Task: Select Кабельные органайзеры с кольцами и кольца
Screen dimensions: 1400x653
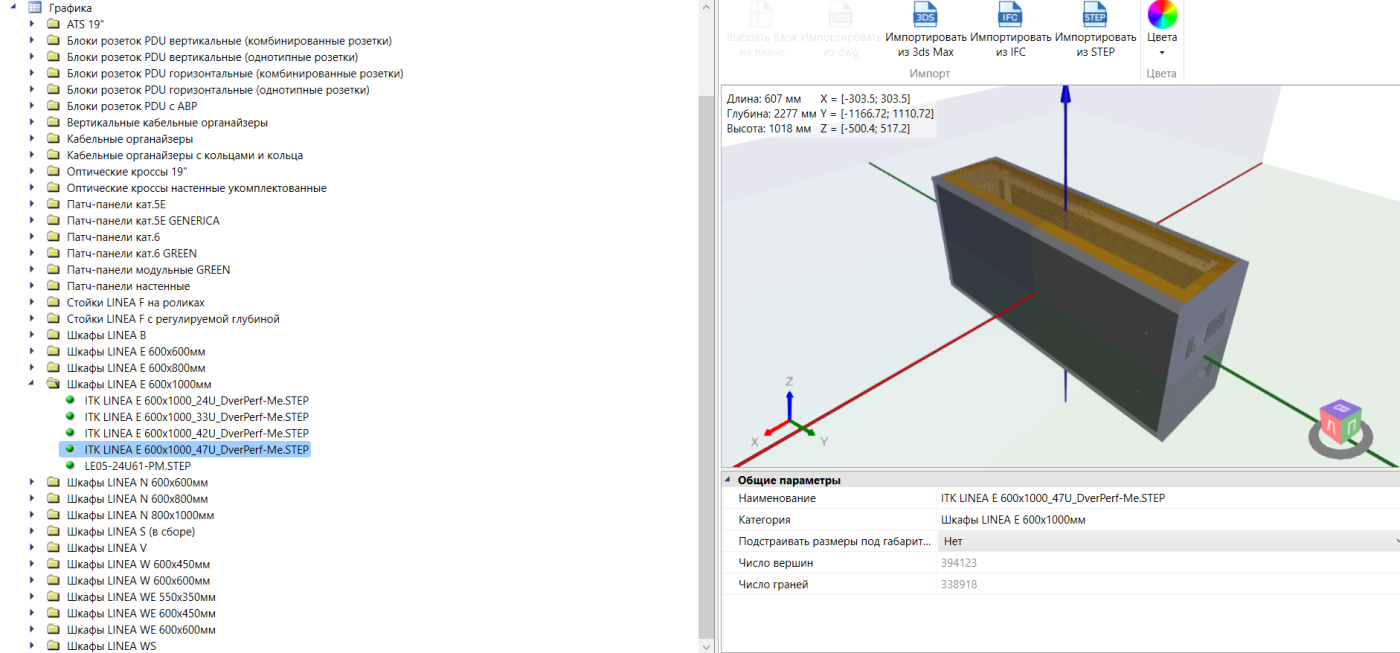Action: pos(185,155)
